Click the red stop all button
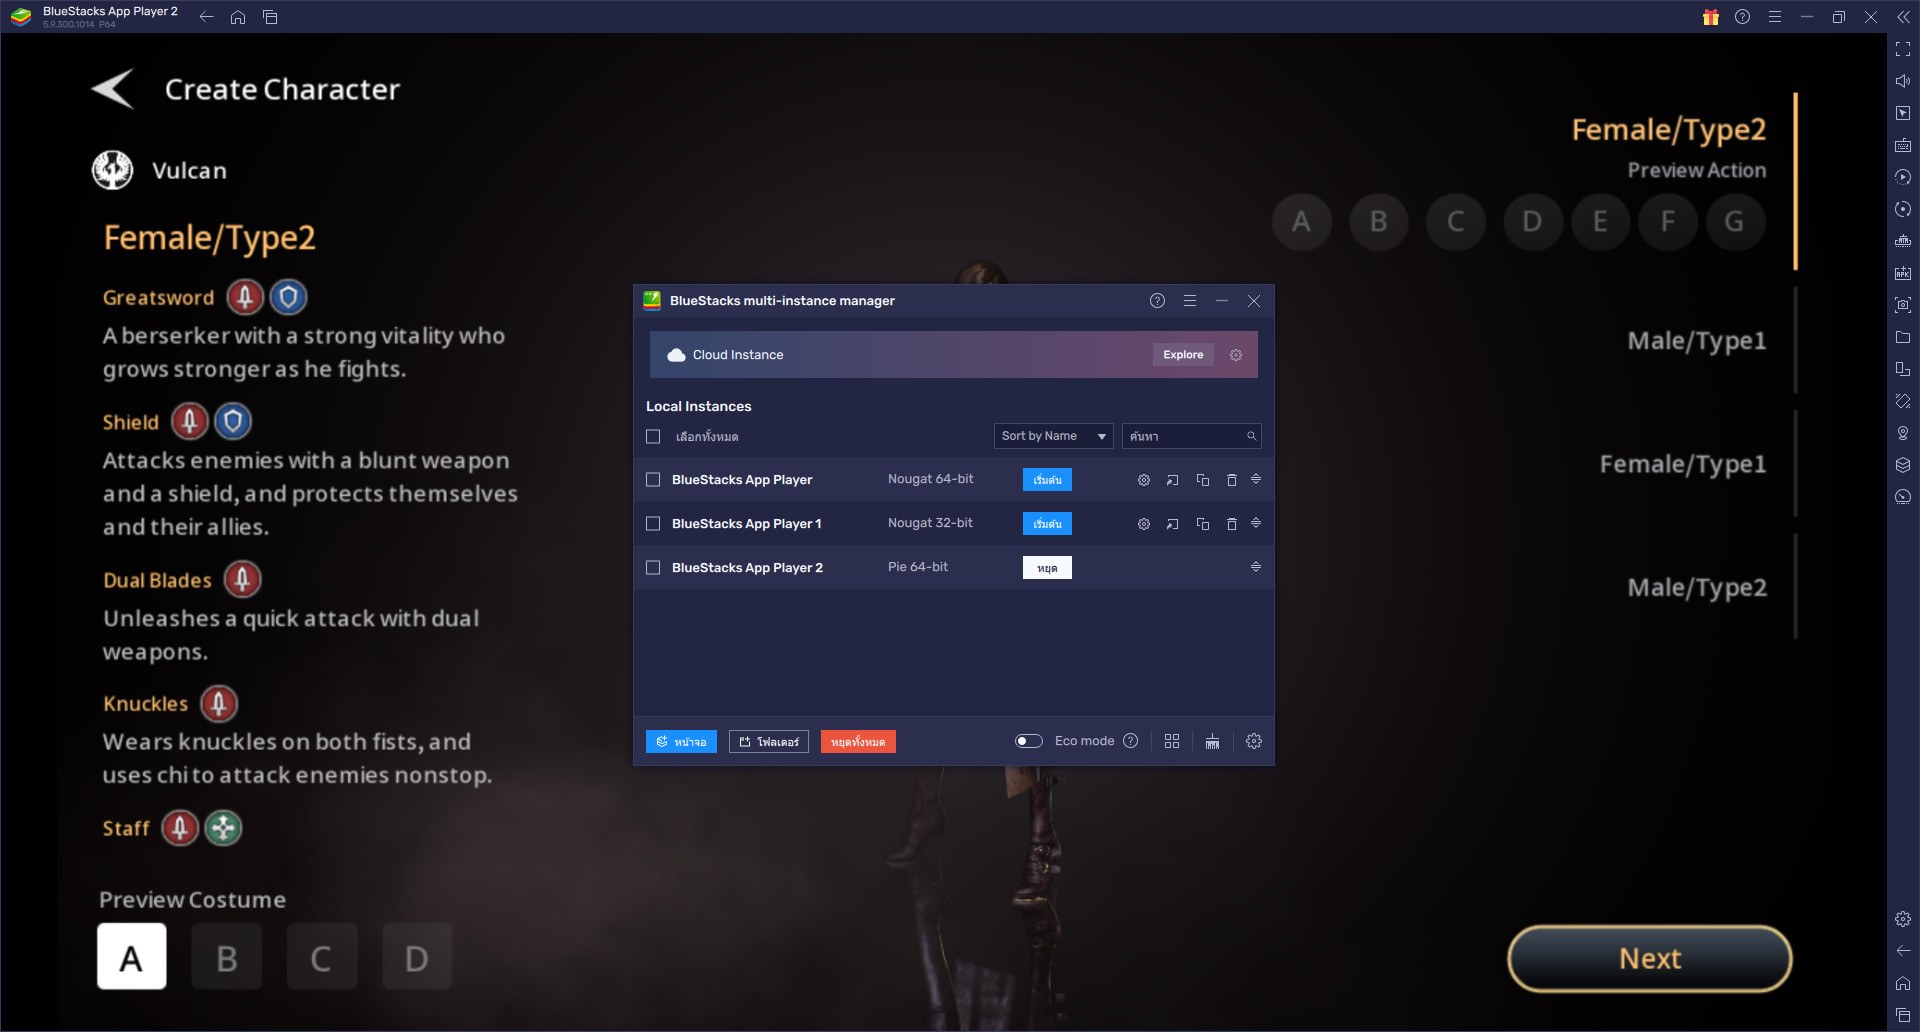The image size is (1920, 1032). [x=858, y=742]
